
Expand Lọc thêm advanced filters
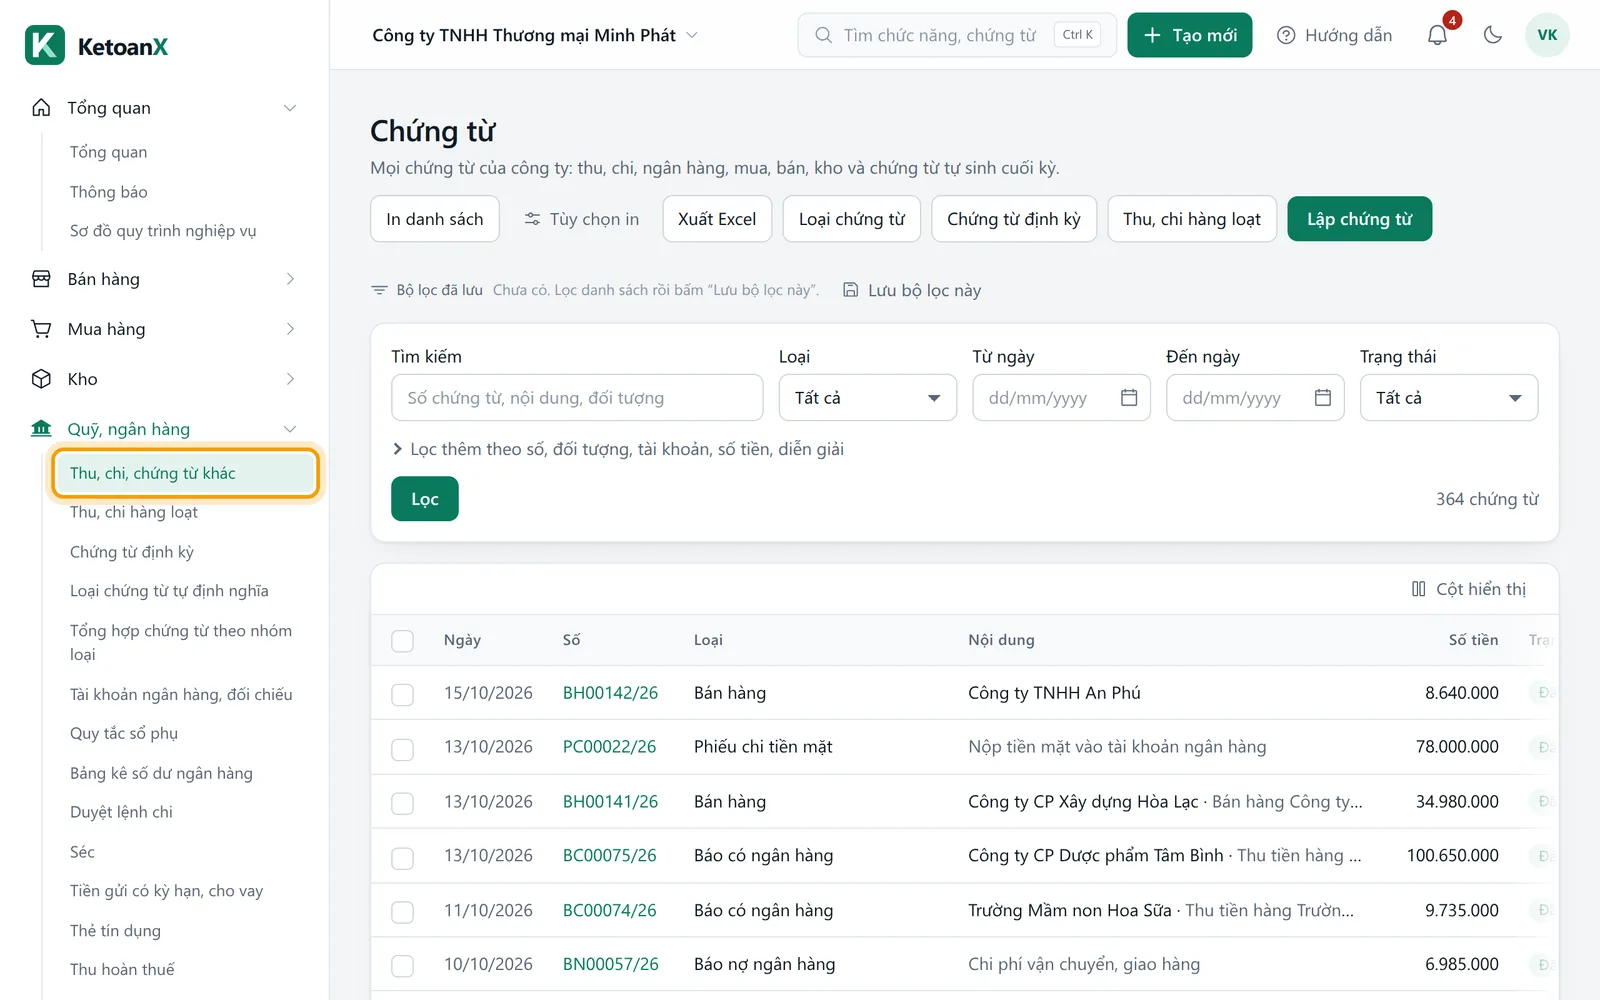pyautogui.click(x=618, y=449)
